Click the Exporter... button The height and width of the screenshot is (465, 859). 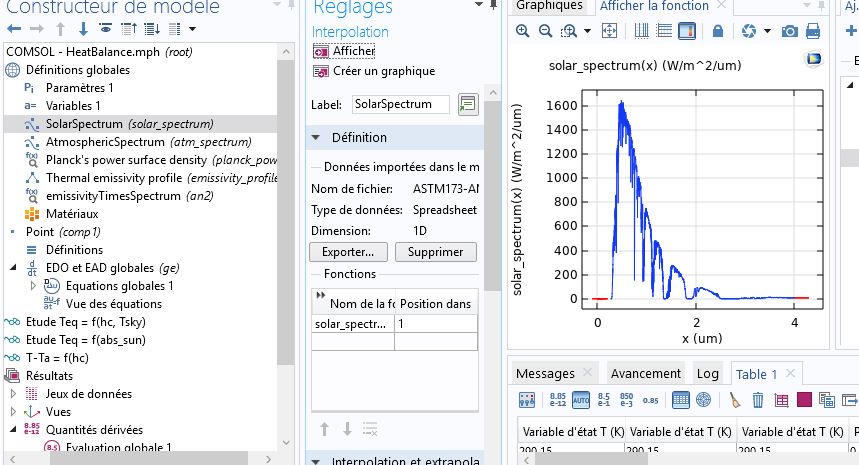click(347, 252)
